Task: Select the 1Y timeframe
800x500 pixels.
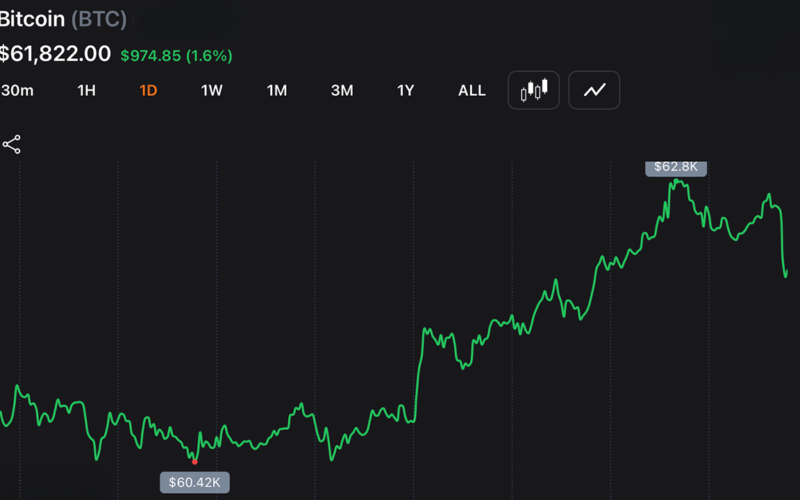Action: (406, 90)
